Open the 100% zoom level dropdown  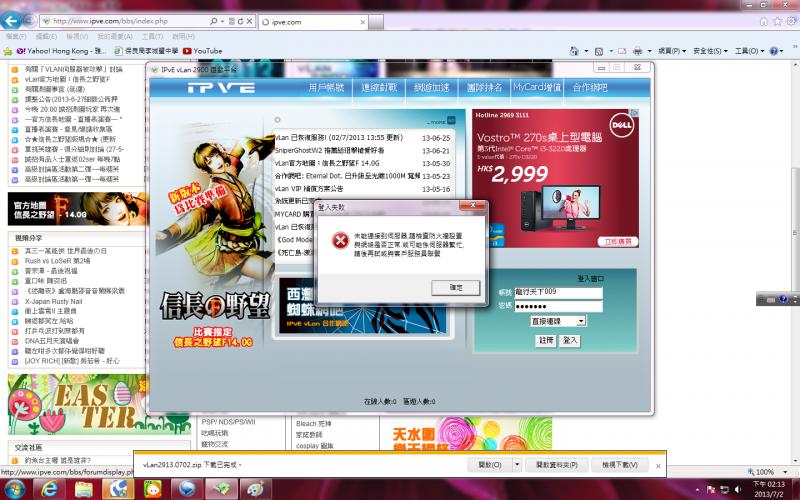coord(785,472)
